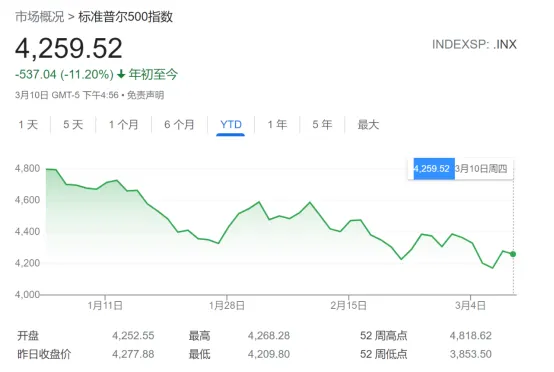Click the 4,400 y-axis label
This screenshot has height=372, width=554.
(x=28, y=231)
